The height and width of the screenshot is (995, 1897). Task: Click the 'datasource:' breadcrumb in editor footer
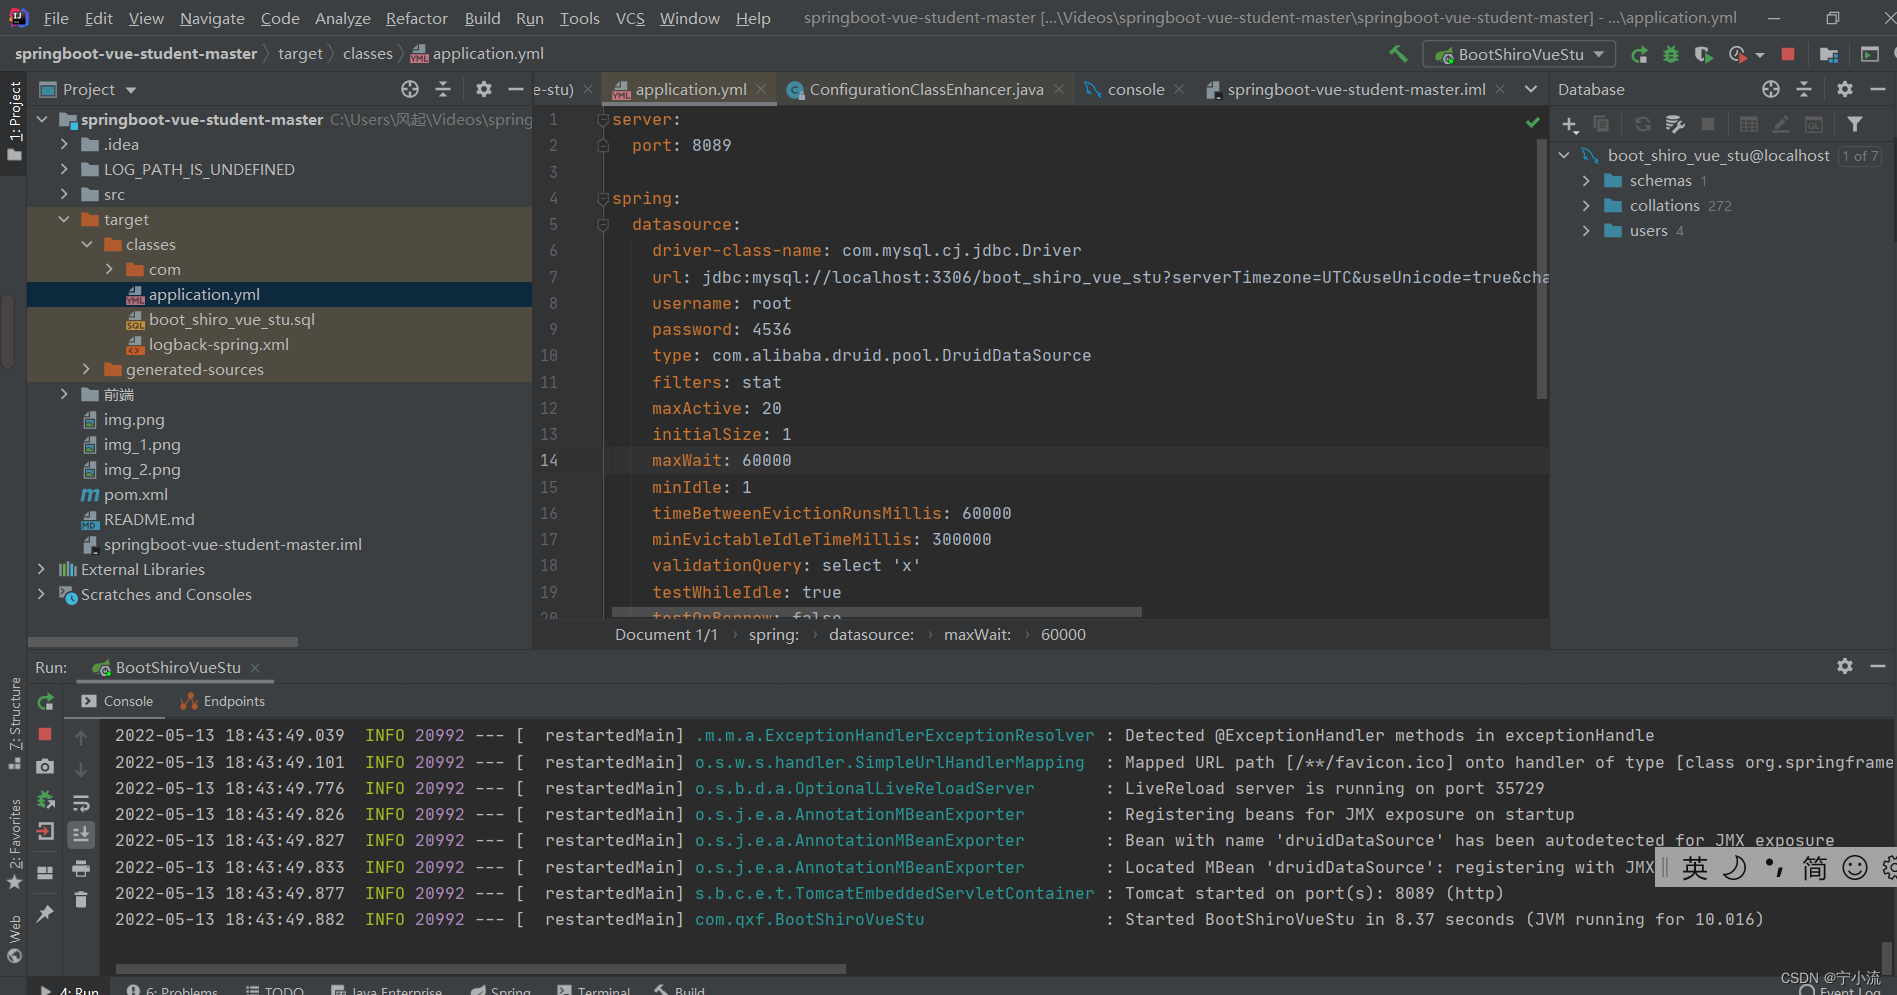[x=871, y=634]
